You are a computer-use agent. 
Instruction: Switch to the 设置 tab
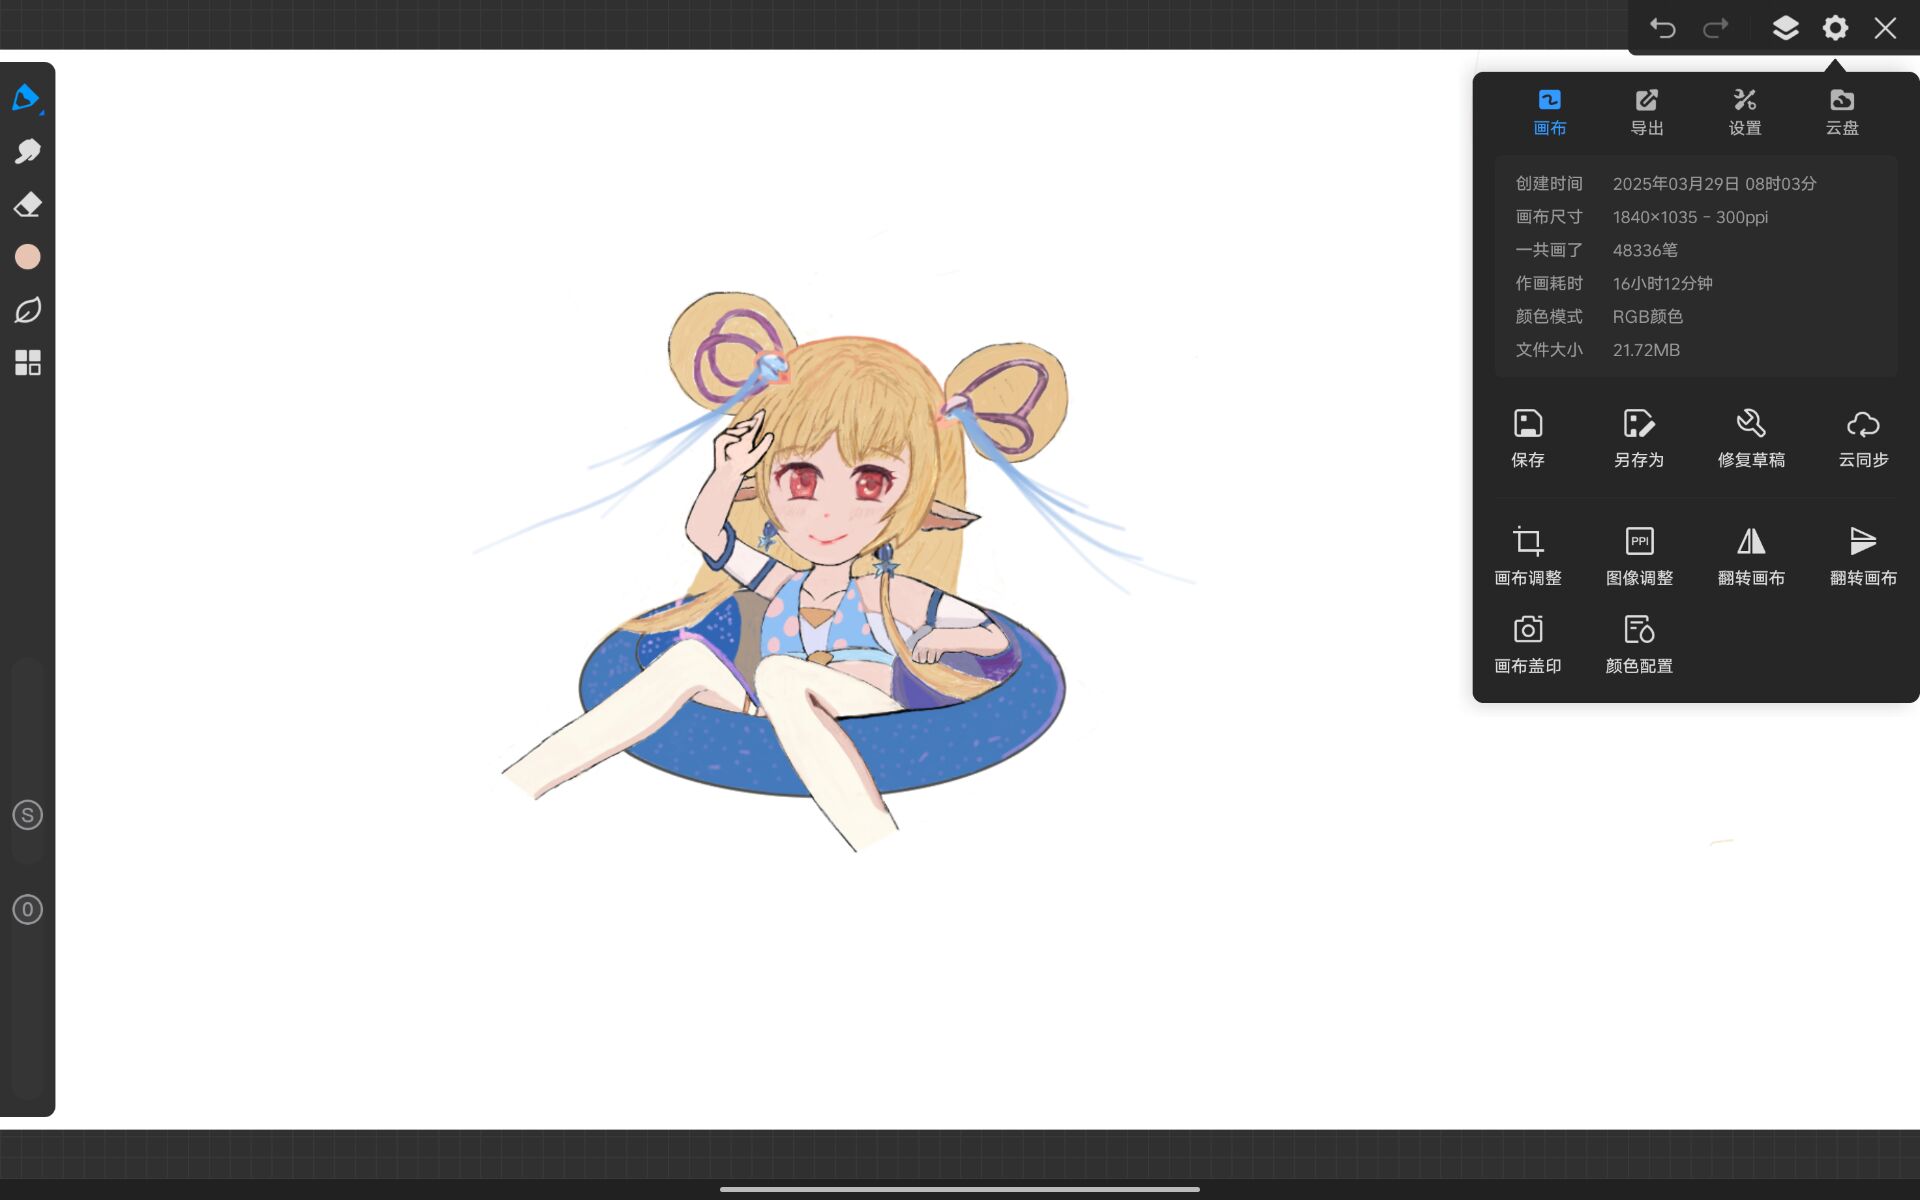tap(1744, 111)
